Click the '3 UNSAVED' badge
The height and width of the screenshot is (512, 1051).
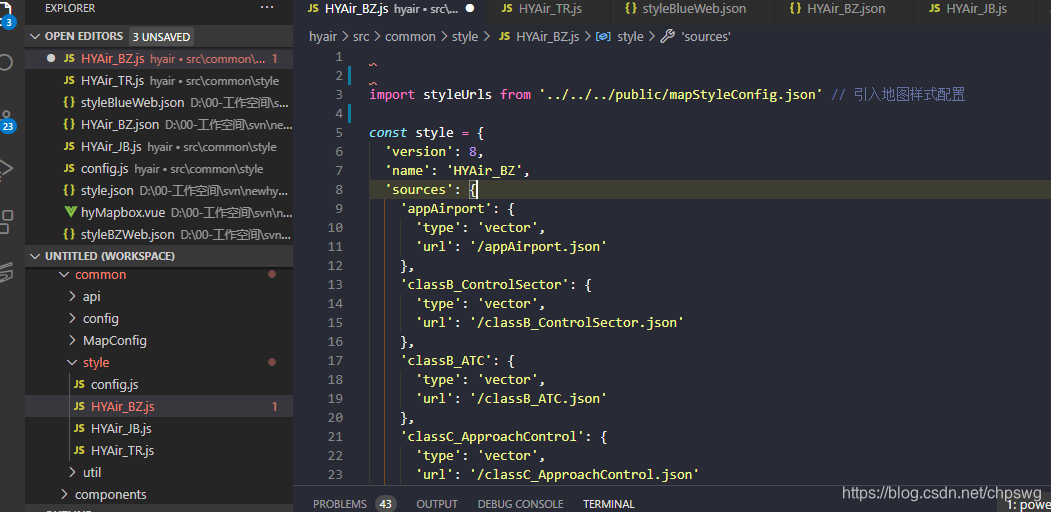[x=162, y=37]
